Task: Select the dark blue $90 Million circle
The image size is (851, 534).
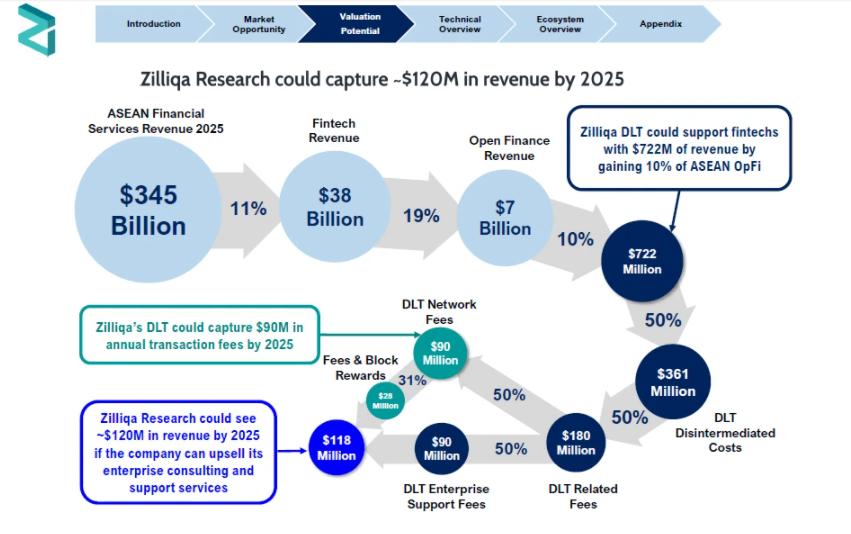Action: point(441,449)
